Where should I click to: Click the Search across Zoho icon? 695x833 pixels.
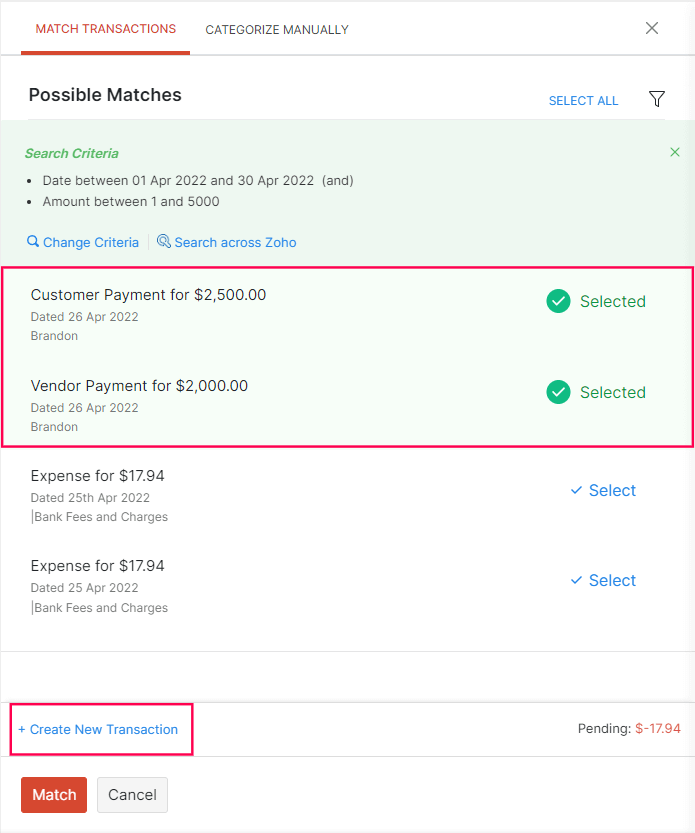pos(163,242)
